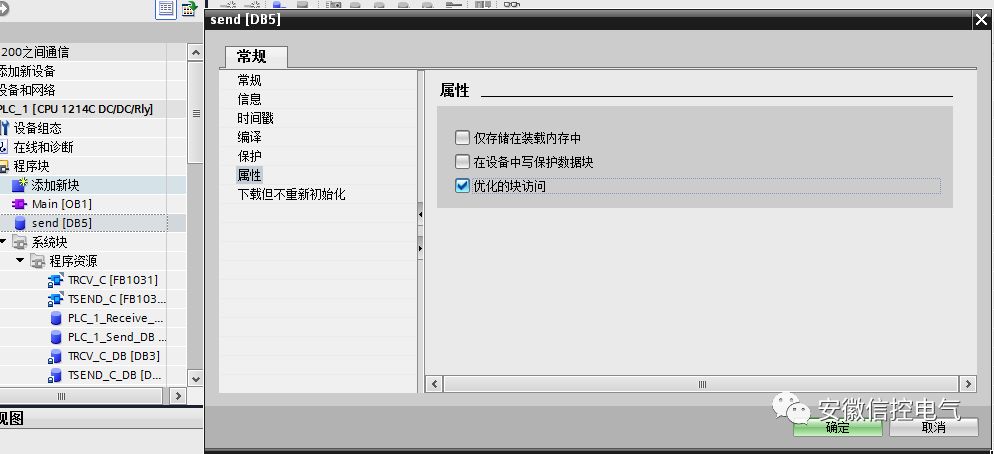Click the lower expand arrow on the splitter
The width and height of the screenshot is (994, 454).
click(x=420, y=248)
